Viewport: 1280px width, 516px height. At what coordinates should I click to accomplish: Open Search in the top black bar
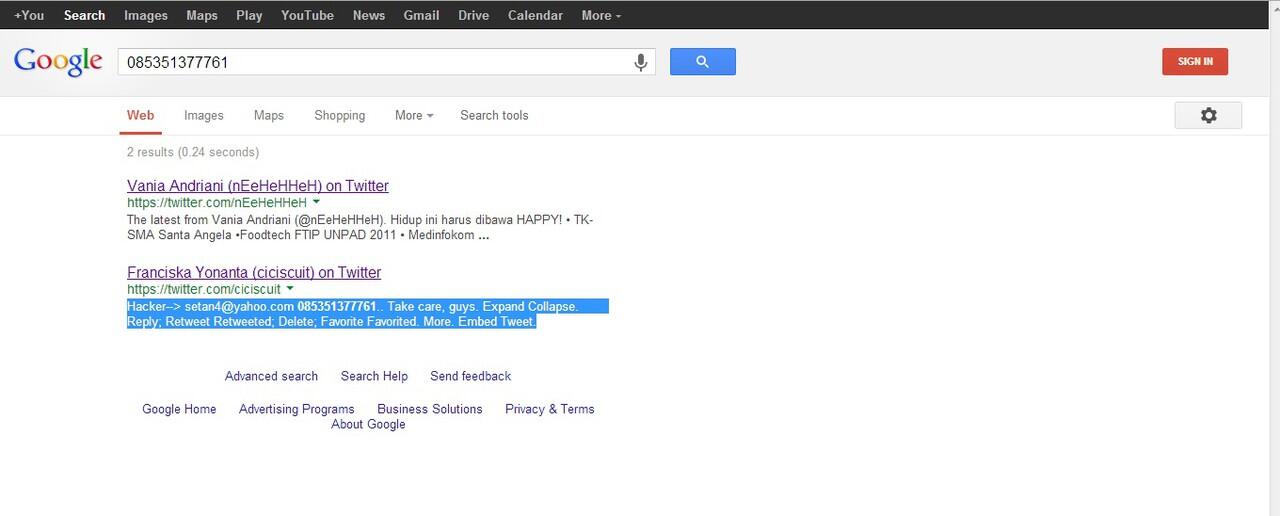pos(84,15)
